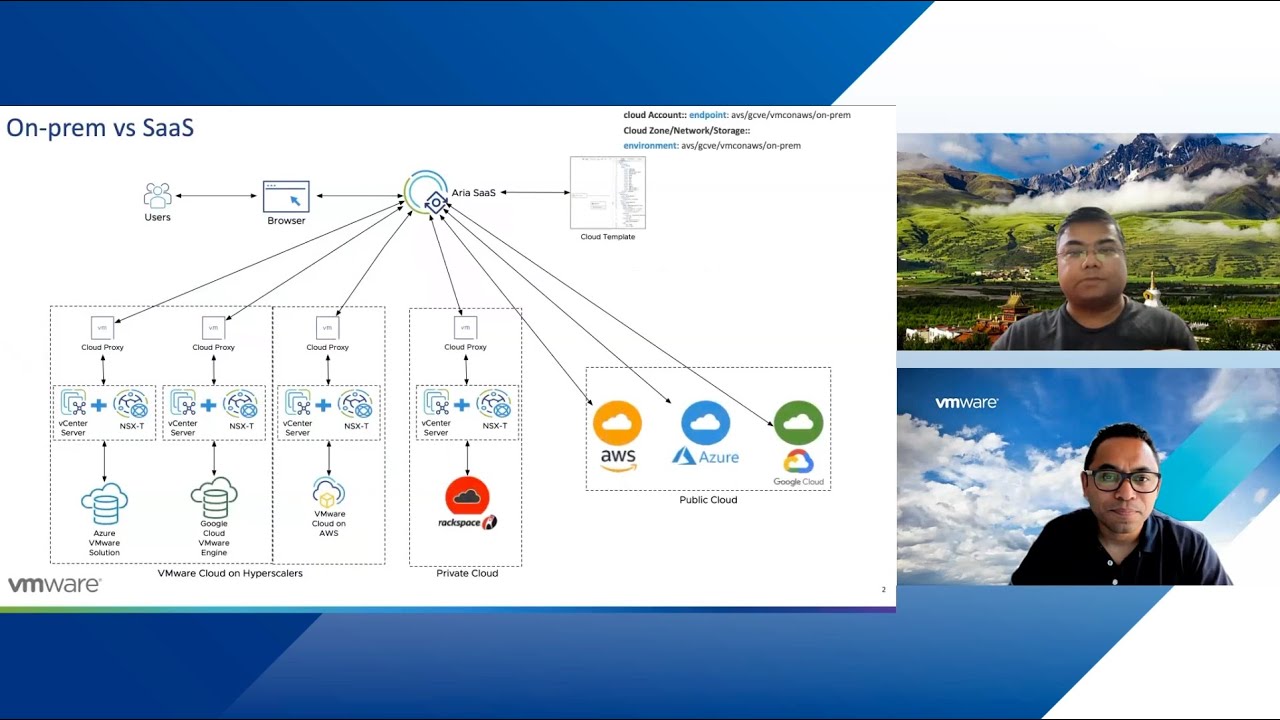Viewport: 1280px width, 720px height.
Task: Click the 'Azure VMware Solution' text
Action: pos(104,543)
